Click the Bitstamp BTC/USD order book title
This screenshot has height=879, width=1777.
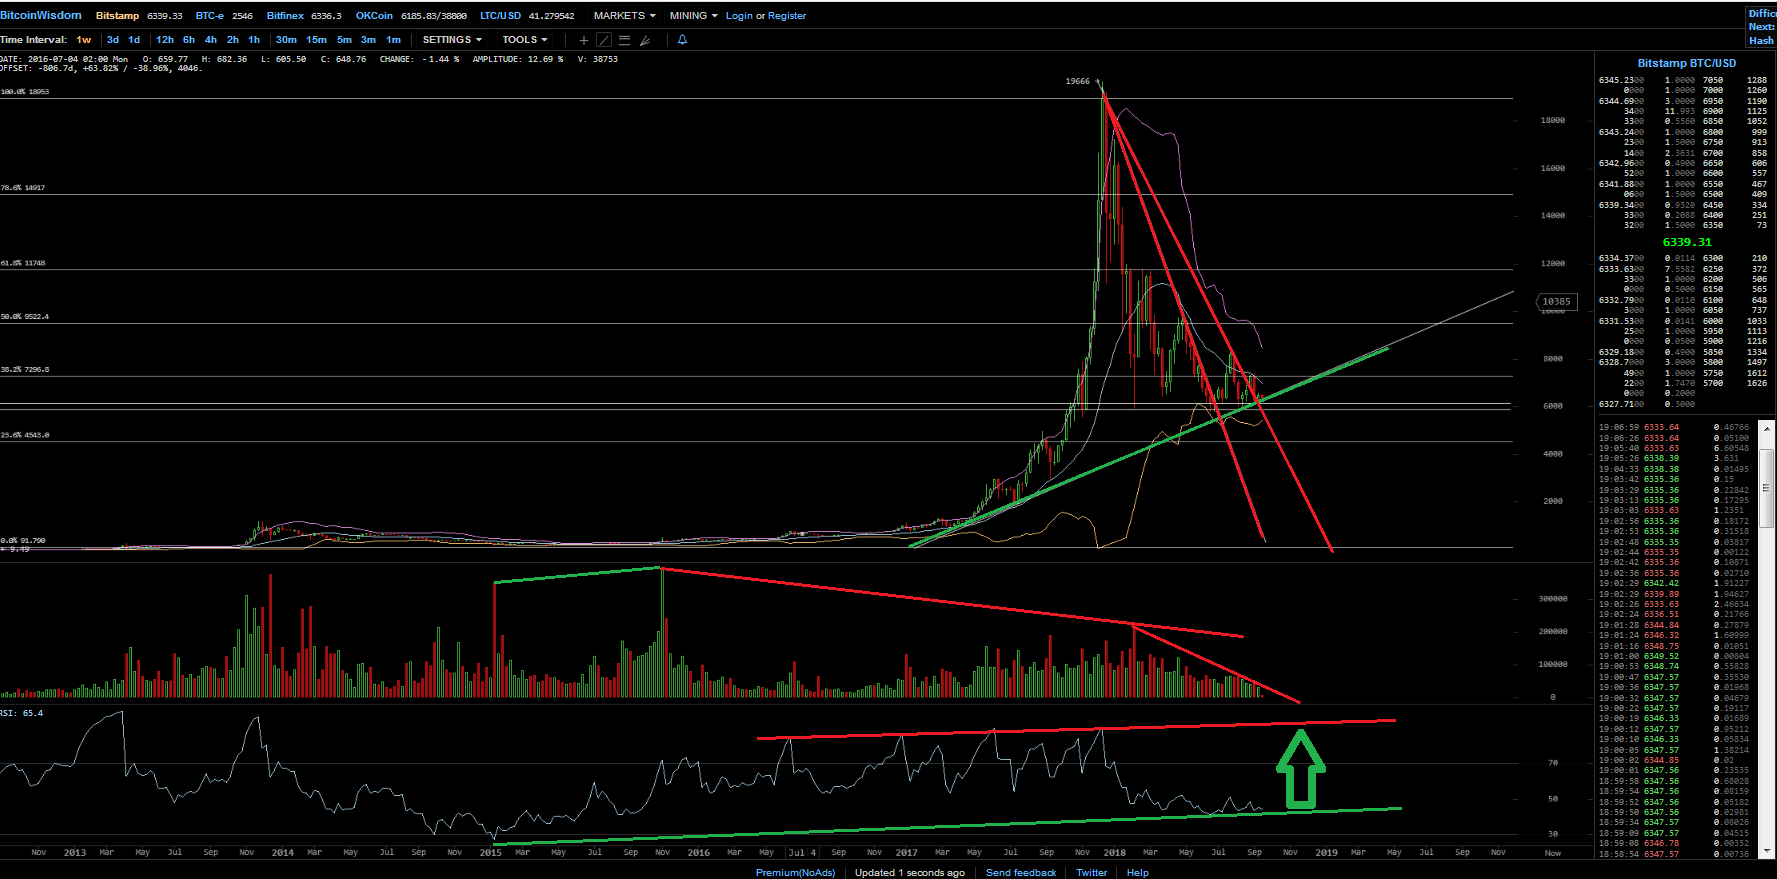click(x=1686, y=63)
